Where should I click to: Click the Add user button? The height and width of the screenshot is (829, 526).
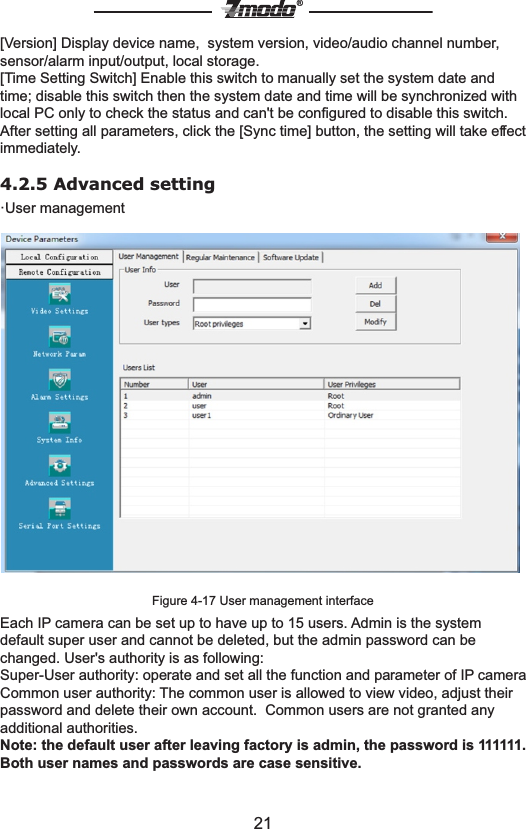point(375,285)
